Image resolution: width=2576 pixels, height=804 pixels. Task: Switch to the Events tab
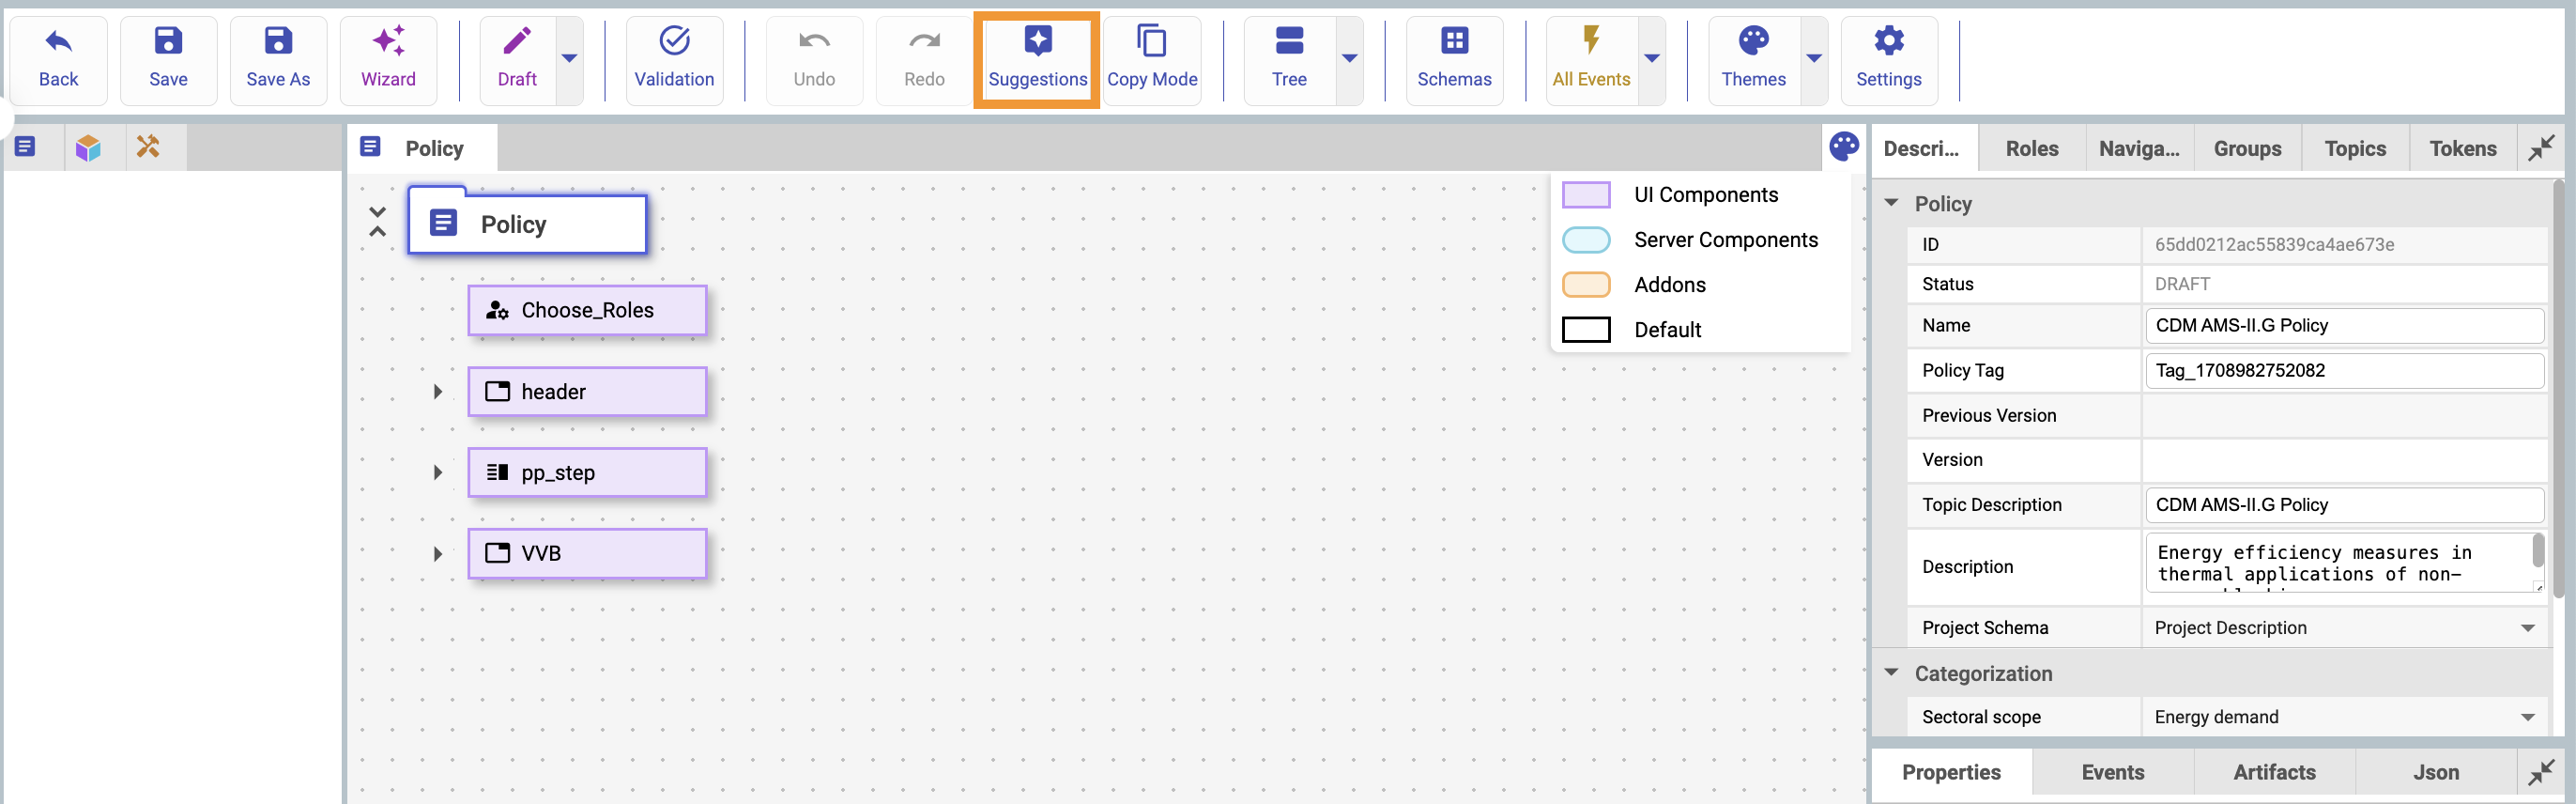click(2112, 772)
